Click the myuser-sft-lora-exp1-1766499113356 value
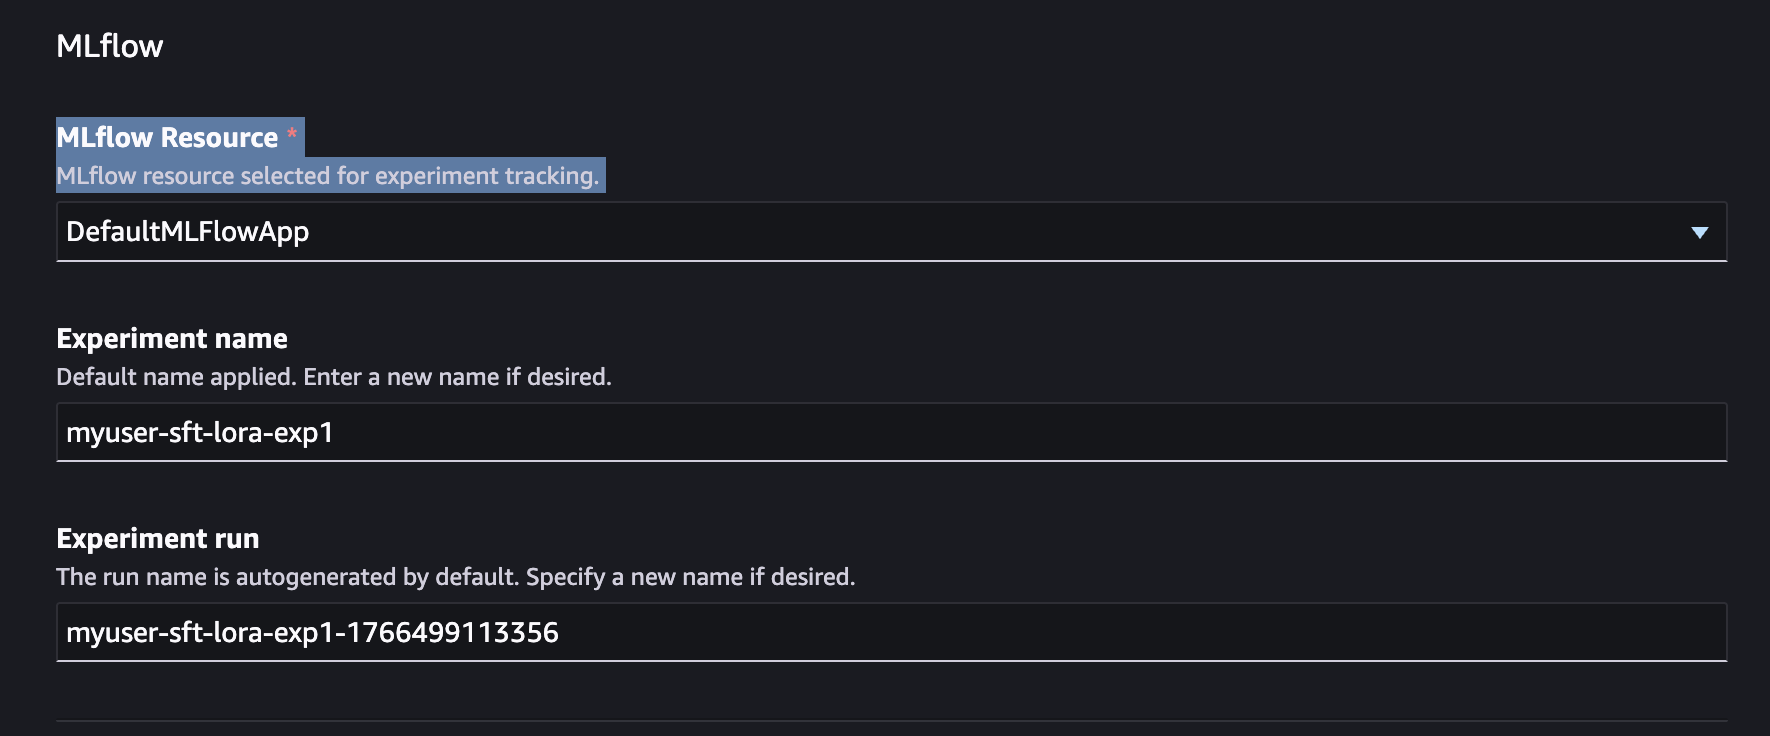 point(313,632)
